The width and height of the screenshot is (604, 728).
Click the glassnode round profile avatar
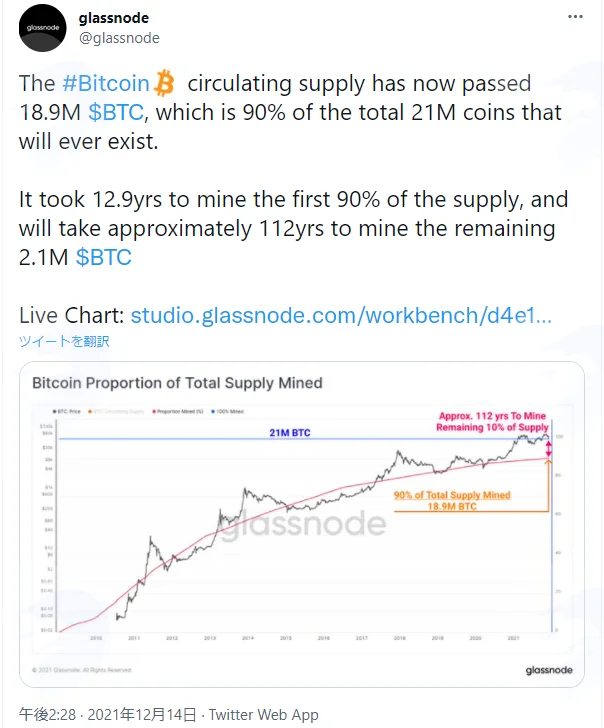(x=43, y=28)
